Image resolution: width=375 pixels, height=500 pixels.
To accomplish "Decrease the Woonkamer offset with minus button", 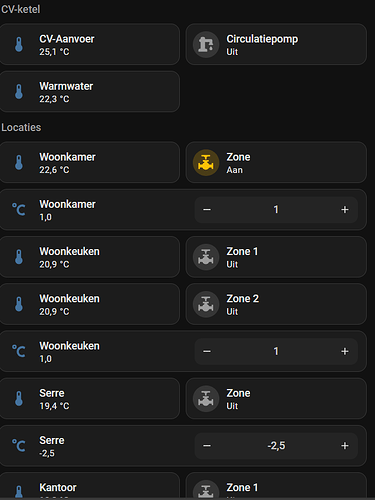I will coord(207,210).
